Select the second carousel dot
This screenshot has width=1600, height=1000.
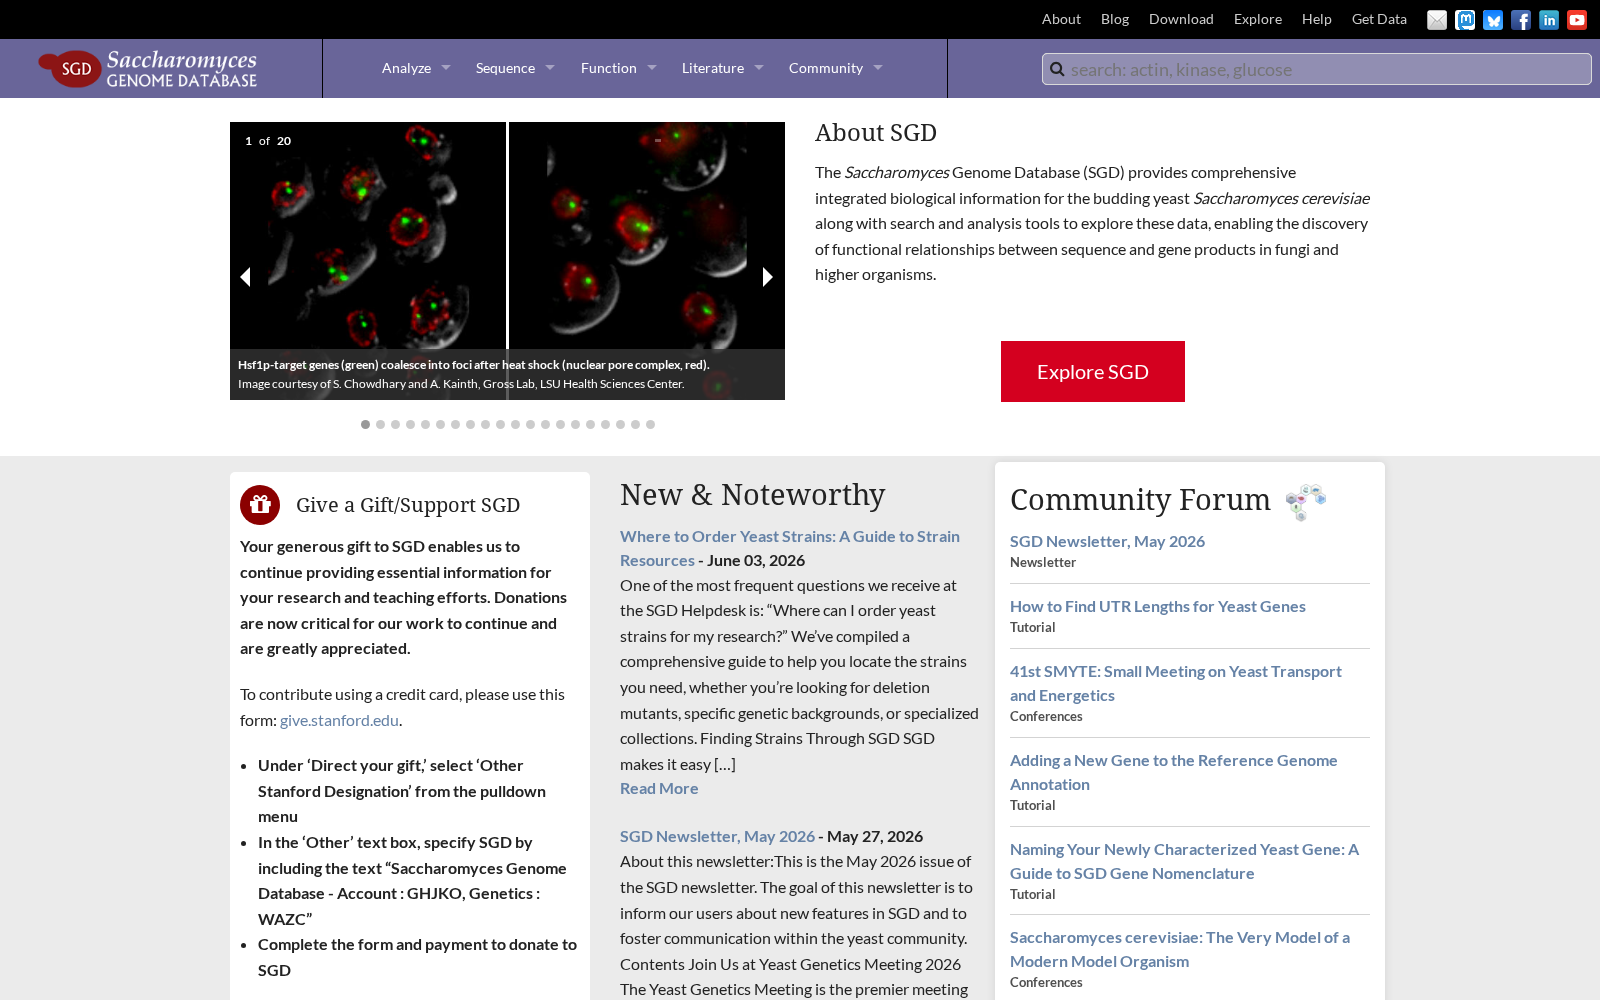pyautogui.click(x=380, y=425)
